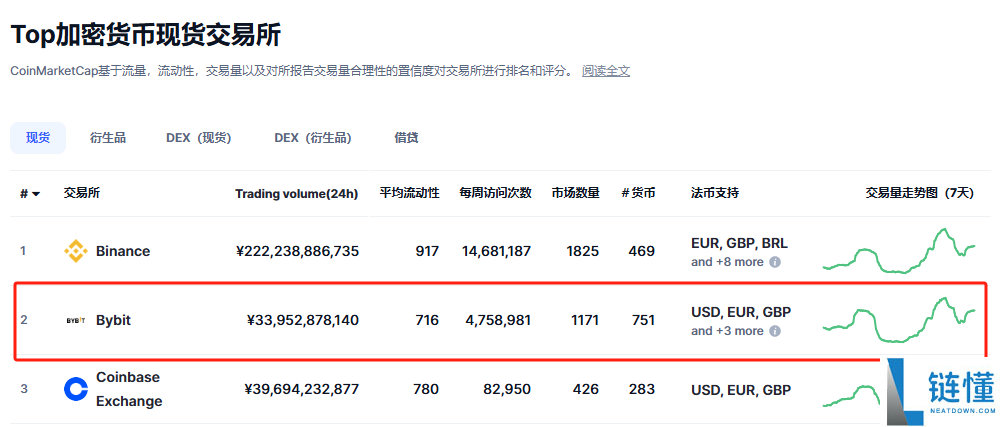
Task: Click the 'and +3 more' text
Action: click(x=727, y=331)
